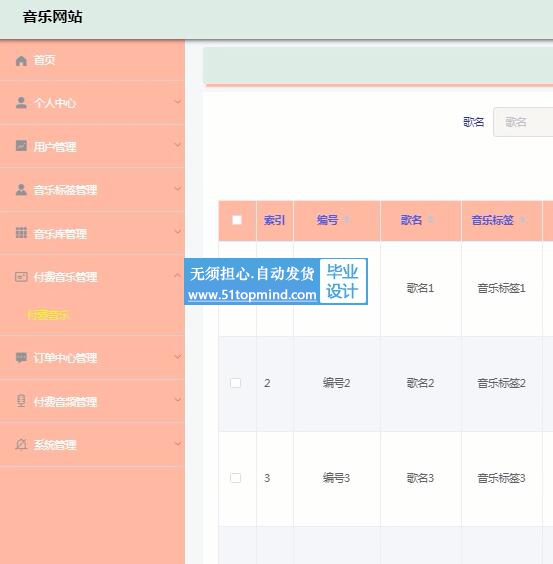Click the 编号2 cell
The width and height of the screenshot is (553, 564).
[336, 383]
